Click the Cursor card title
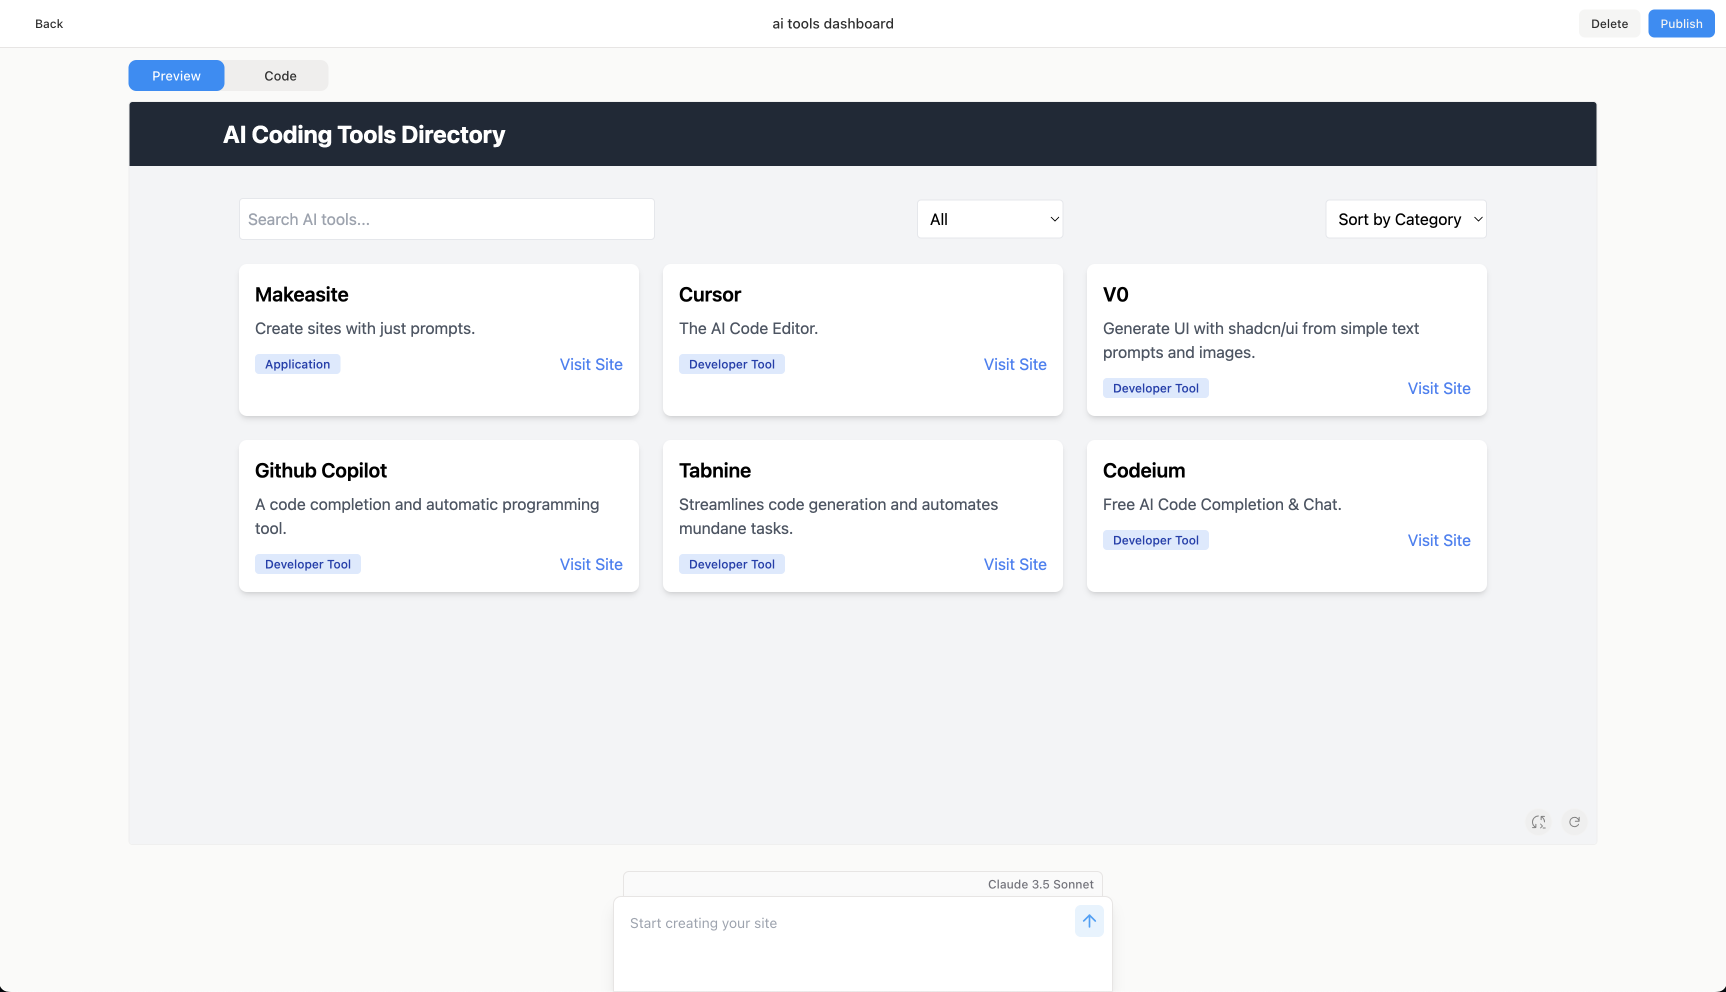The image size is (1726, 992). pyautogui.click(x=710, y=295)
